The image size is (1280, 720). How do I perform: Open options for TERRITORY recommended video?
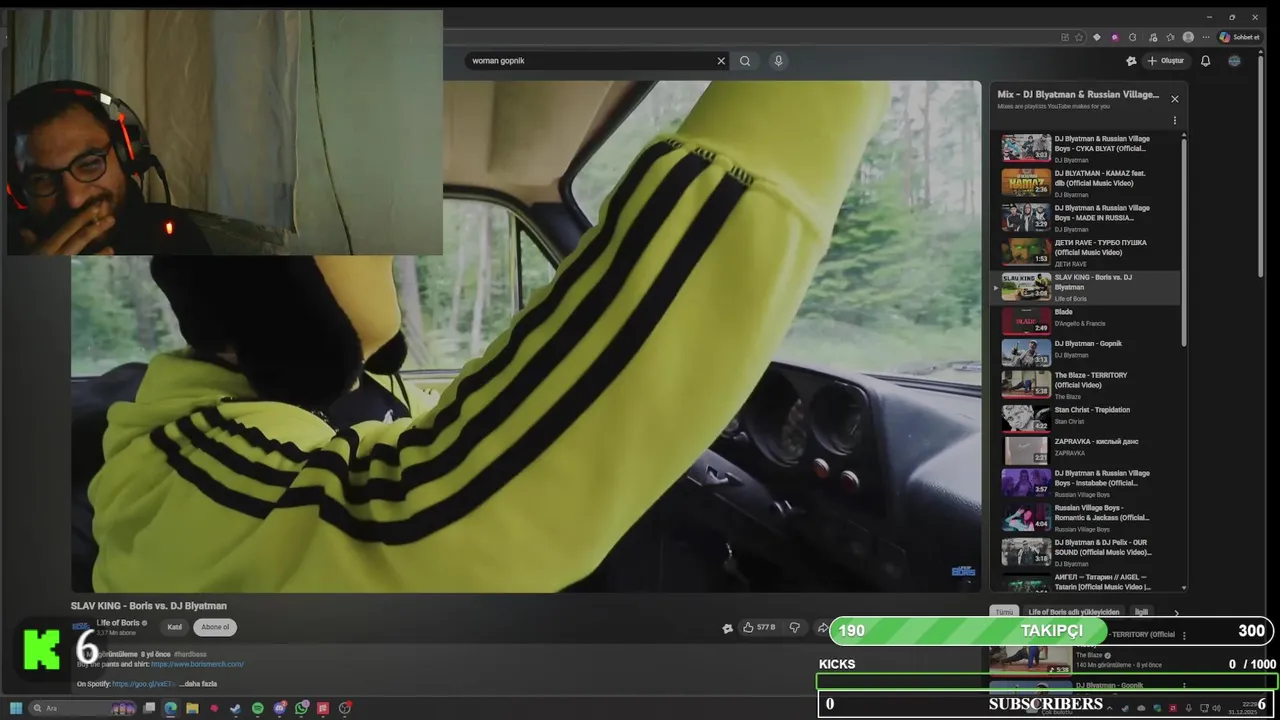click(x=1184, y=636)
